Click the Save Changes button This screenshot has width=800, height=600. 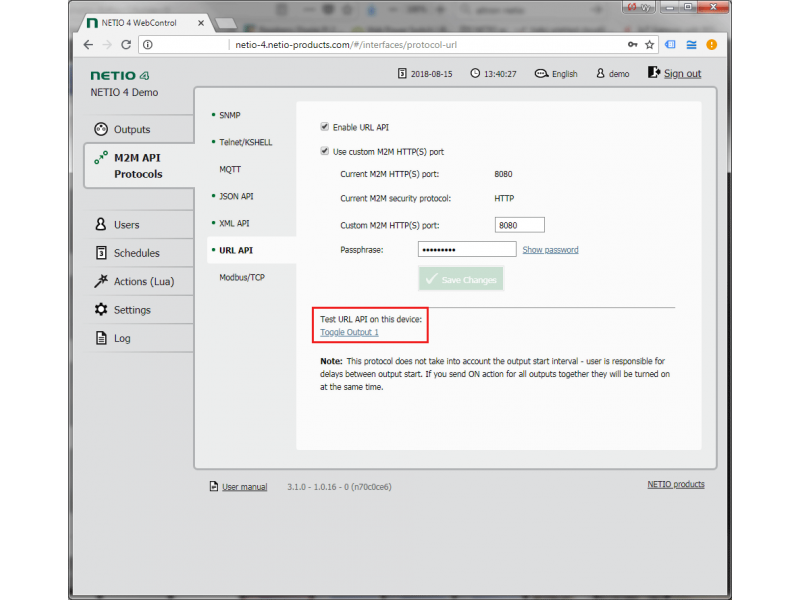(x=461, y=279)
